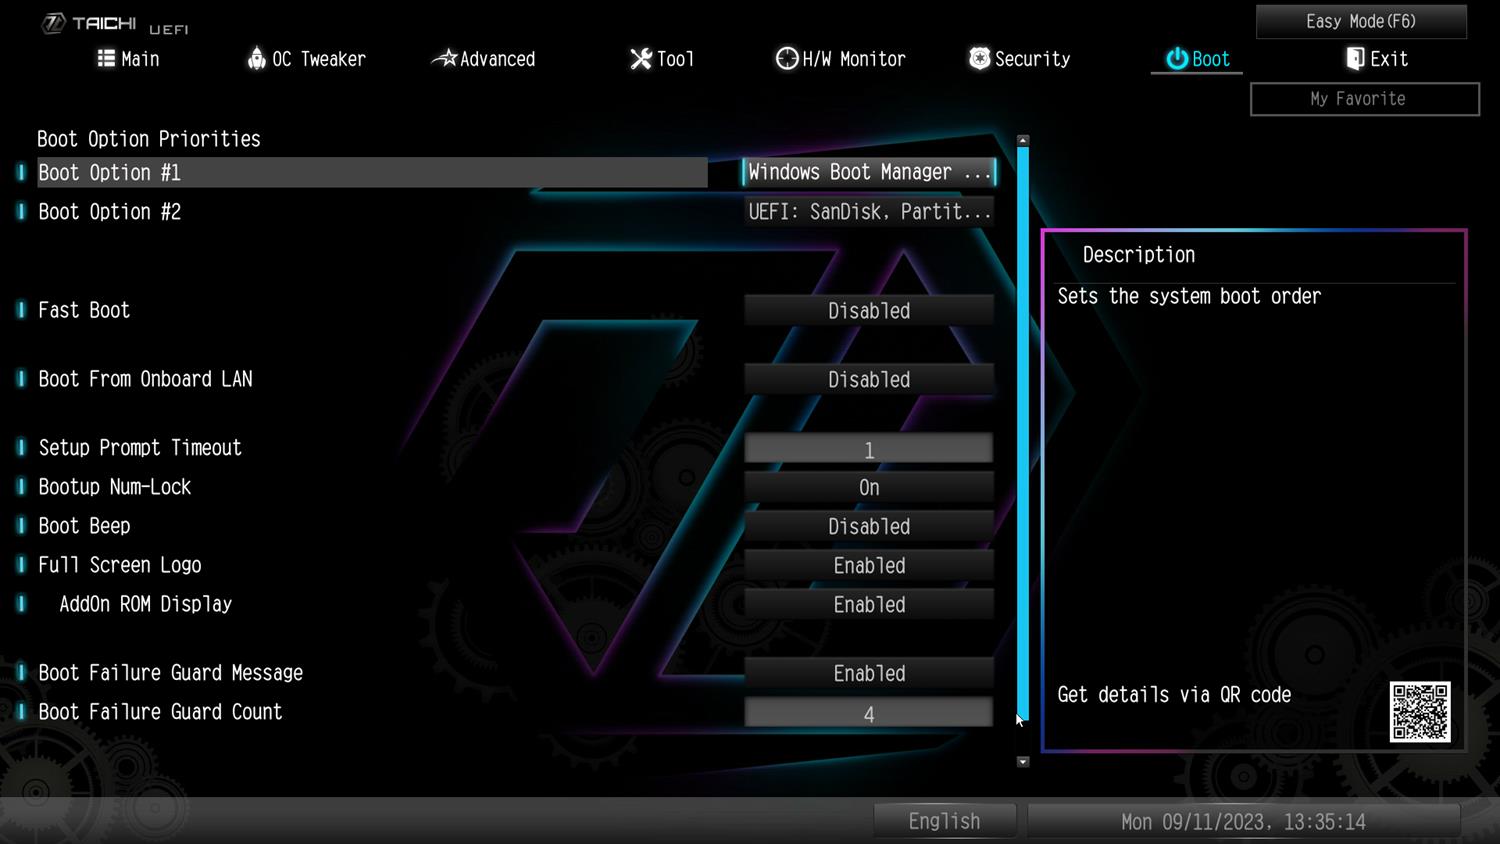Select the Setup Prompt Timeout value field
1500x844 pixels.
[x=868, y=450]
